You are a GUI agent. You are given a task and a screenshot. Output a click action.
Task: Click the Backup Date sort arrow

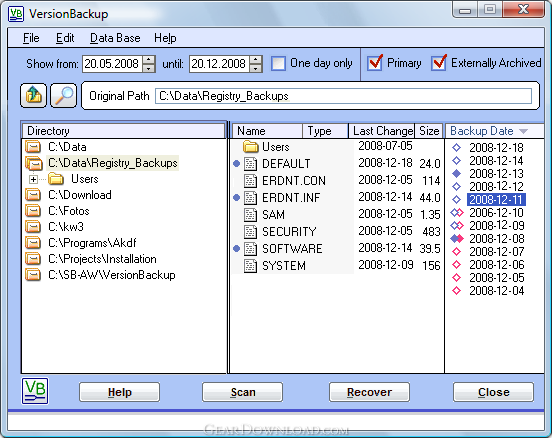click(x=523, y=131)
